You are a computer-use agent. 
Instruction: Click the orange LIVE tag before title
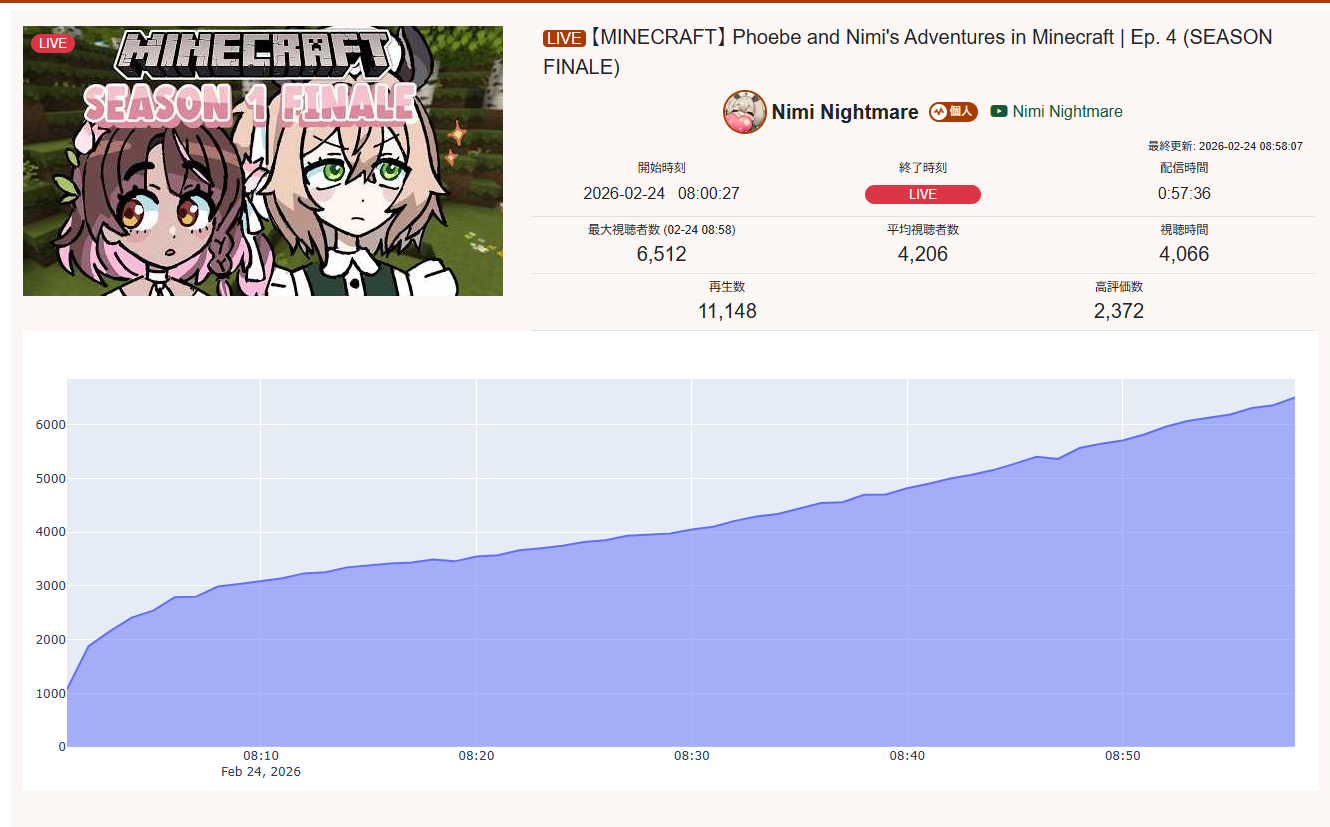(x=564, y=38)
